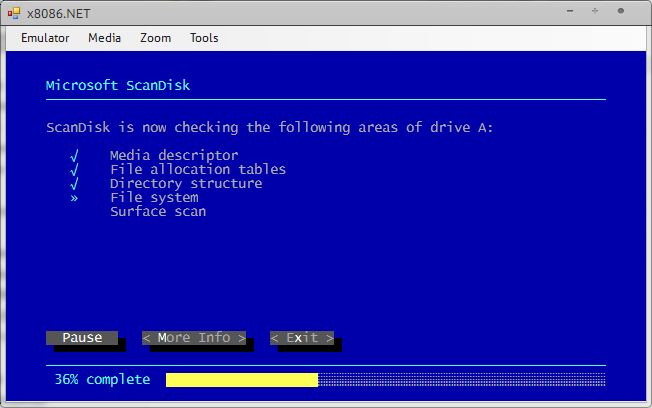Click the yellow filled part of progress bar
652x408 pixels.
click(x=241, y=380)
